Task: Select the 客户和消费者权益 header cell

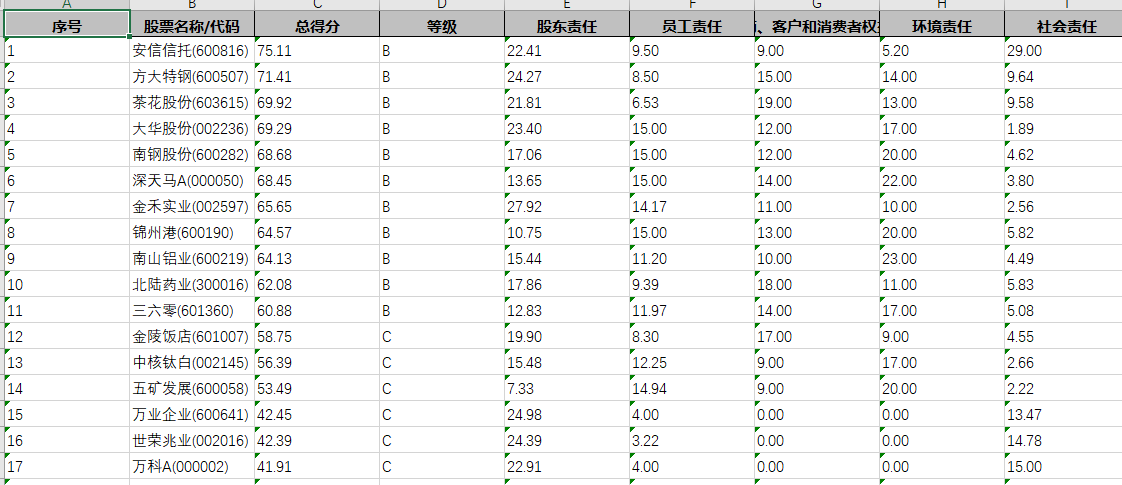Action: tap(817, 24)
